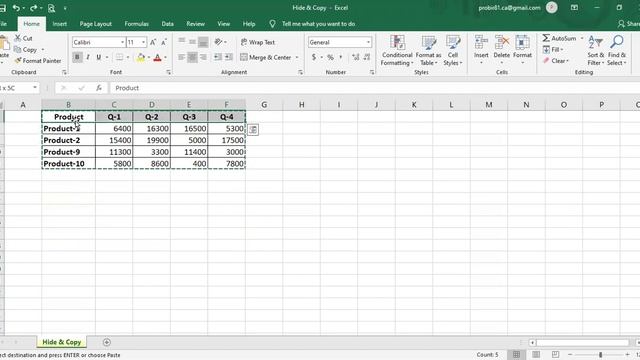The width and height of the screenshot is (640, 360).
Task: Open the Formulas ribbon tab
Action: click(x=136, y=24)
